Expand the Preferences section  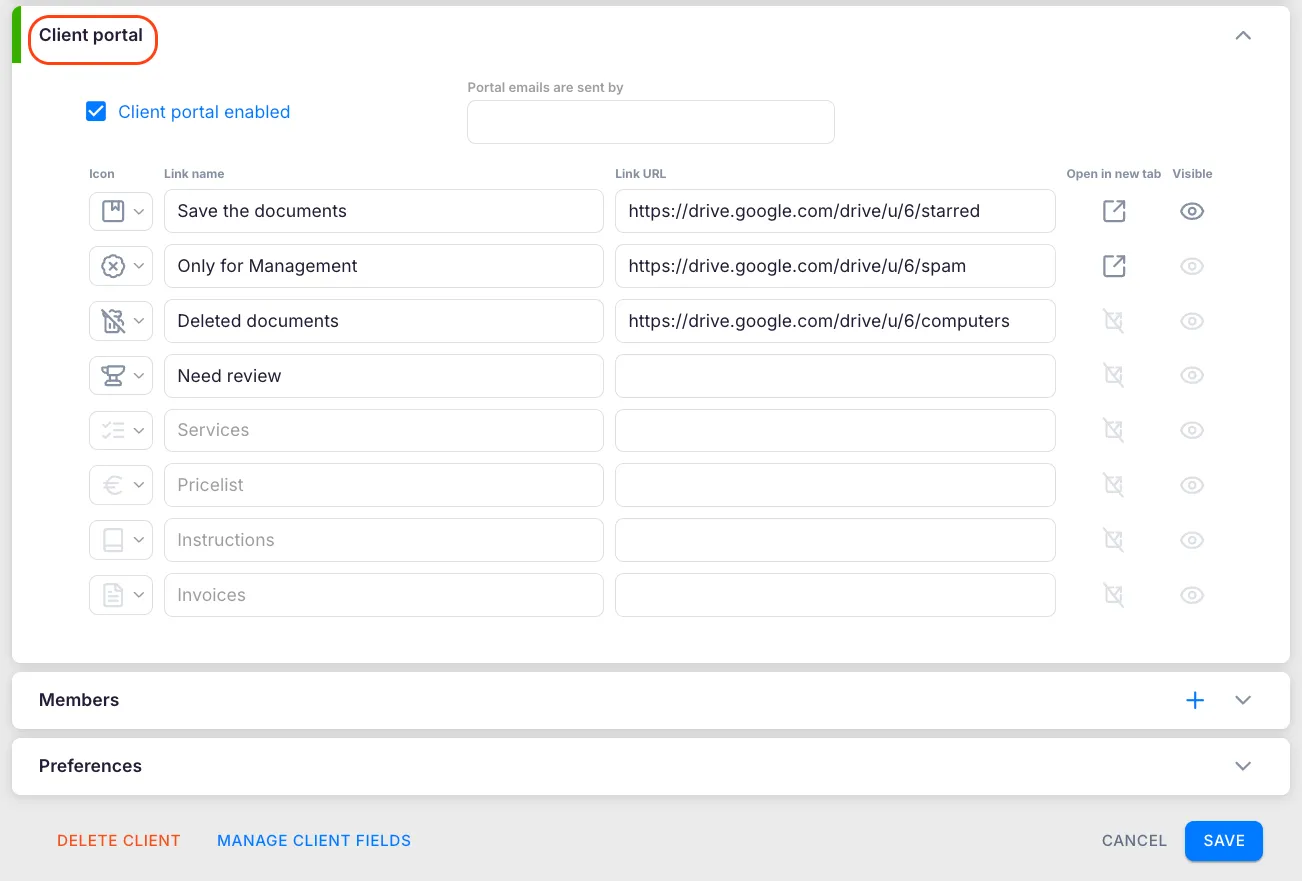coord(1243,766)
